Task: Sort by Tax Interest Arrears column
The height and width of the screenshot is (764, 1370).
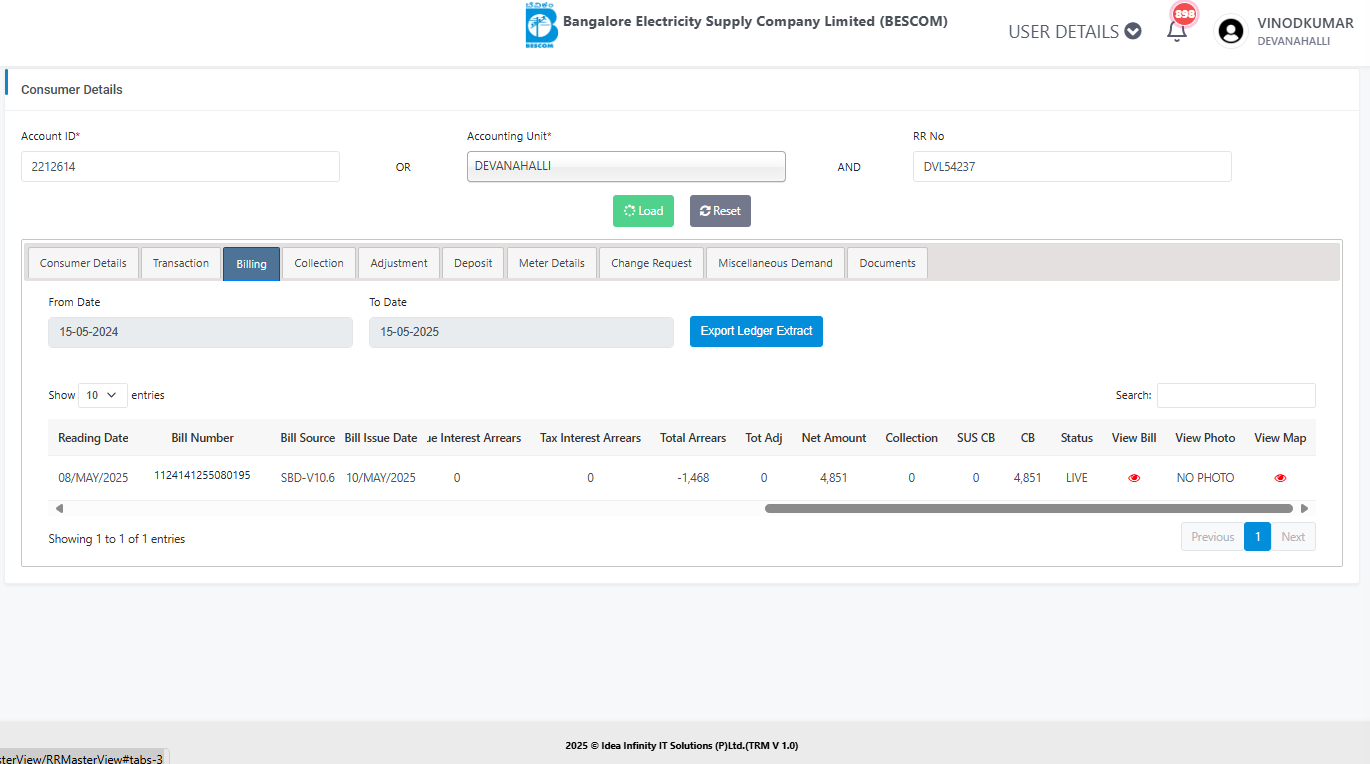Action: [590, 438]
